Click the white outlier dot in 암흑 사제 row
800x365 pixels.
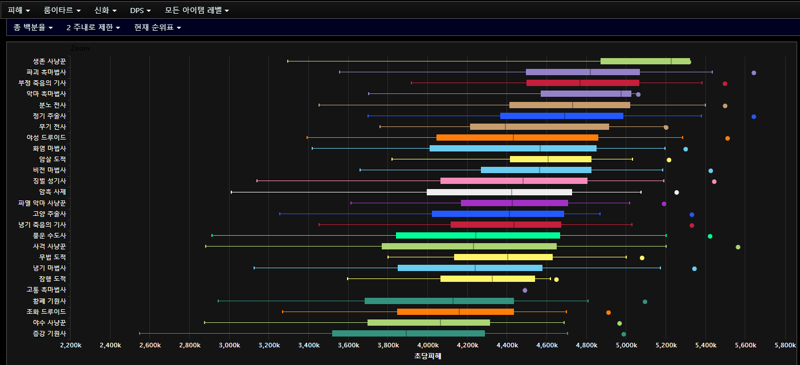(x=677, y=192)
